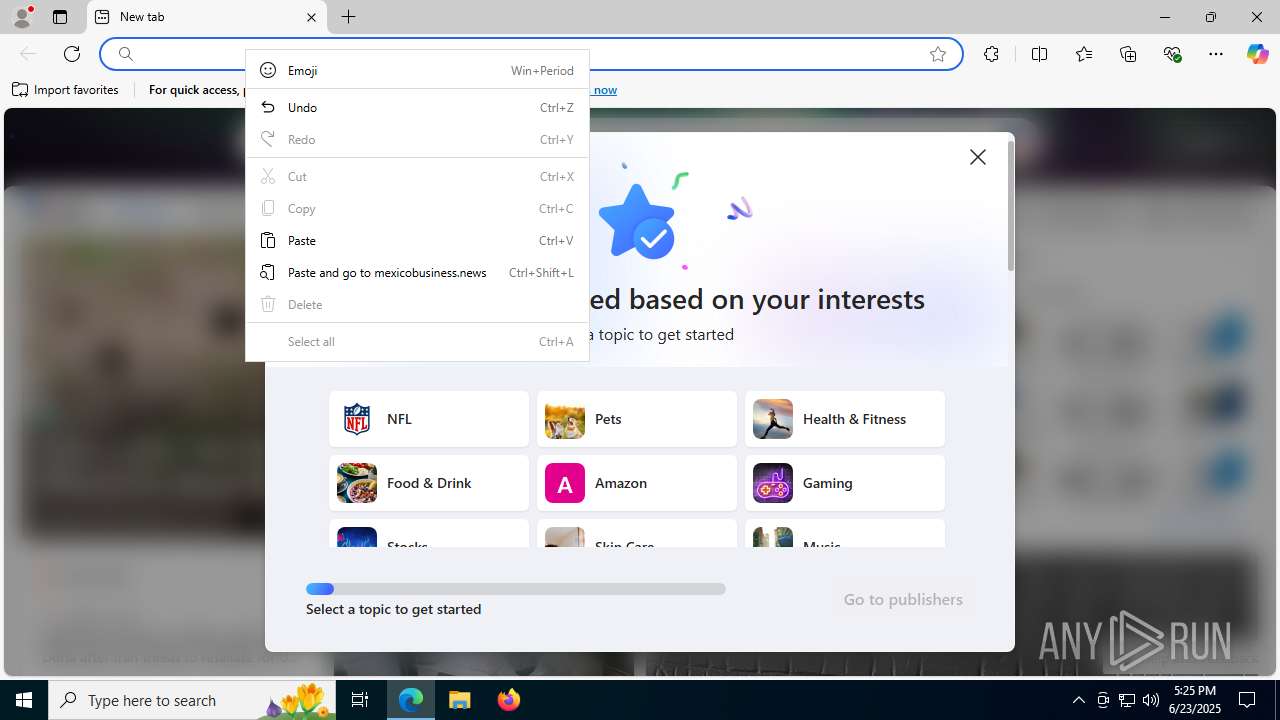Click the taskbar clock 5:25 PM
The image size is (1280, 720).
click(1195, 700)
